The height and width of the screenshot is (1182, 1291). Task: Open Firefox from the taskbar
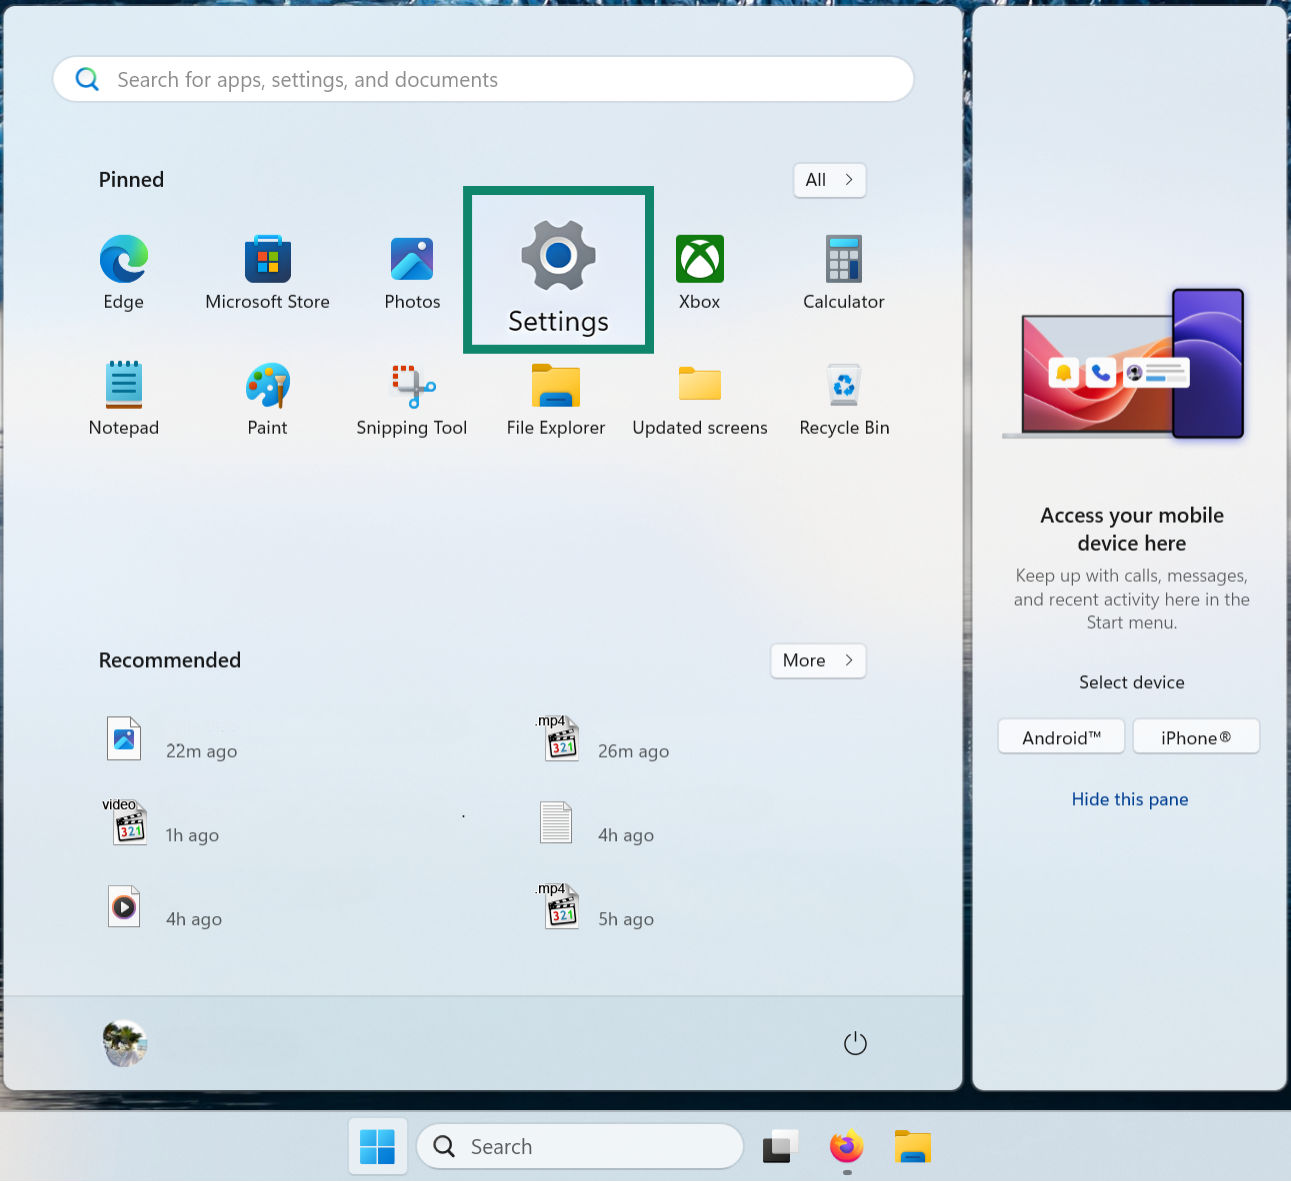(x=846, y=1146)
